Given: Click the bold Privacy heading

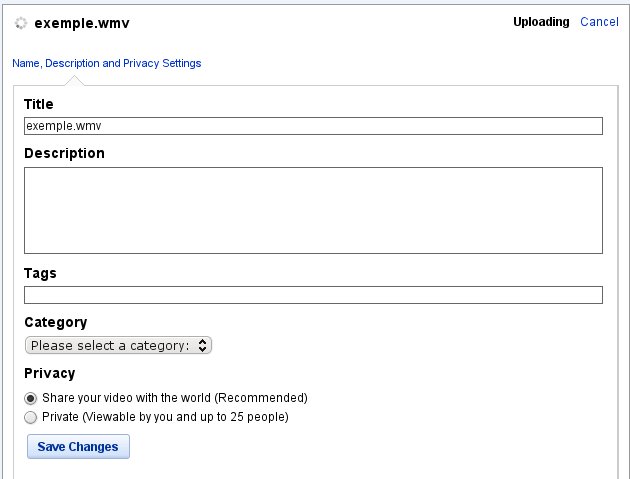Looking at the screenshot, I should [x=49, y=373].
